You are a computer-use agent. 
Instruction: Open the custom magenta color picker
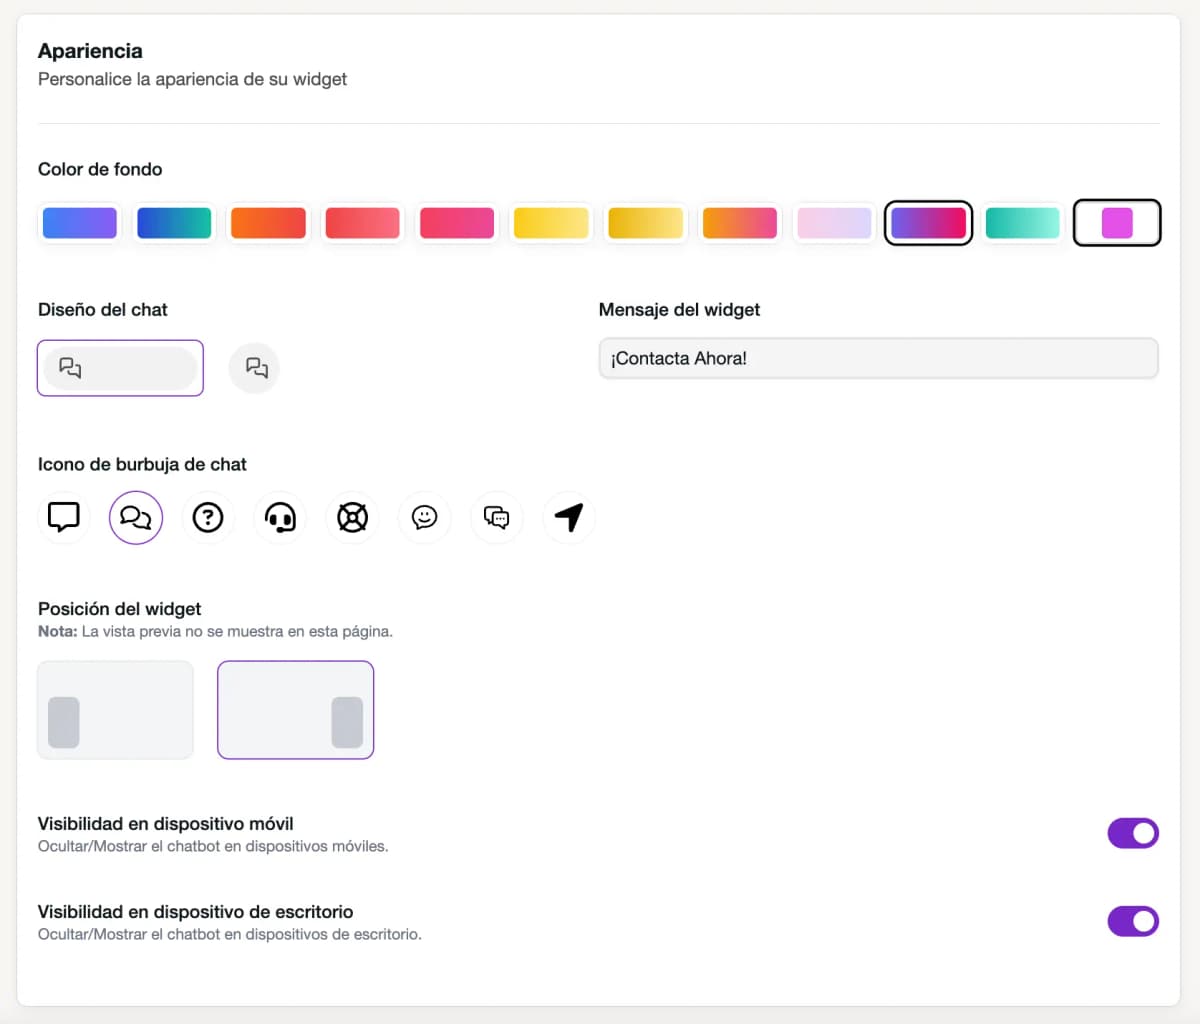(1117, 222)
